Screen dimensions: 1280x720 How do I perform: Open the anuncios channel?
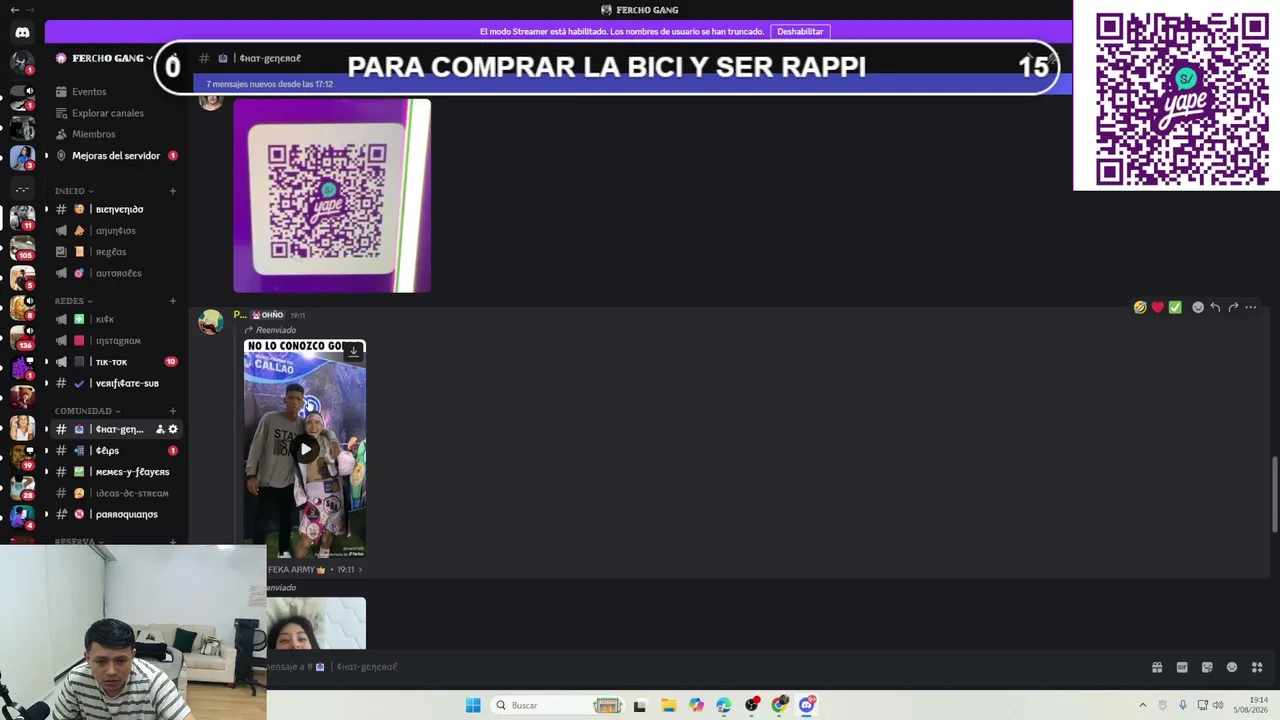coord(118,231)
